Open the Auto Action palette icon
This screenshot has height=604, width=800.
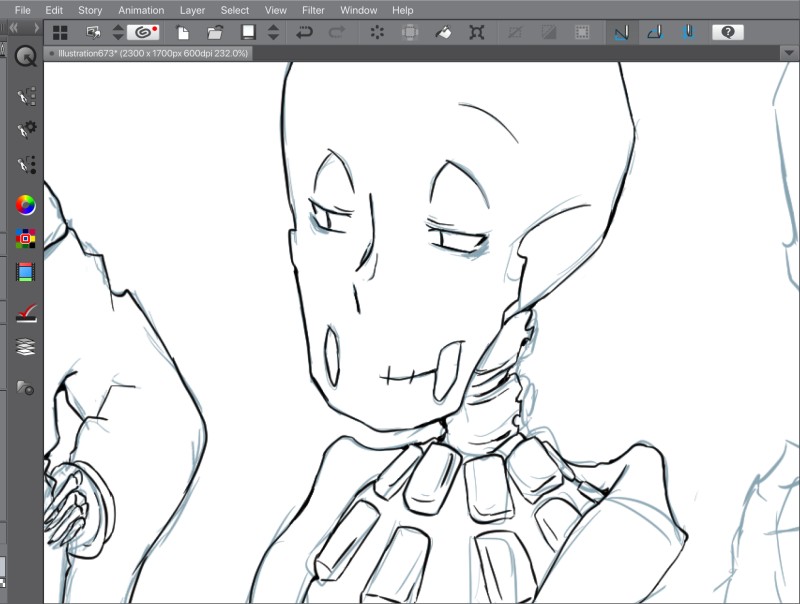tap(26, 313)
